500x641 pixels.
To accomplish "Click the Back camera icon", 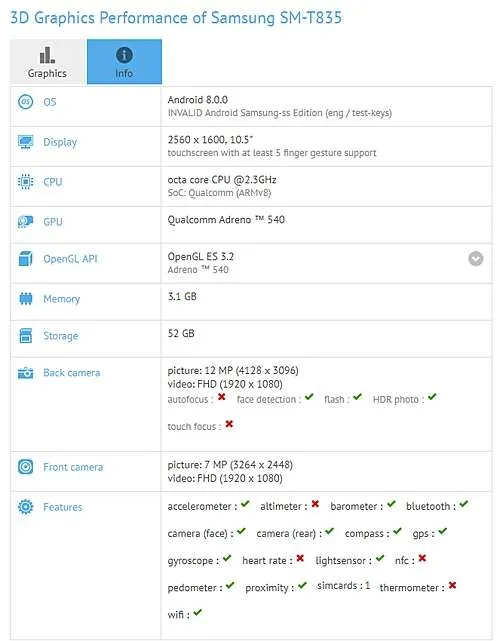I will point(25,373).
